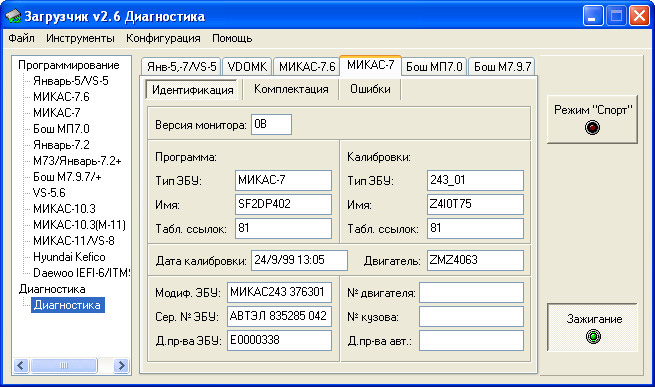Select Hyundai Kefico tree item
The height and width of the screenshot is (387, 655).
tap(69, 257)
